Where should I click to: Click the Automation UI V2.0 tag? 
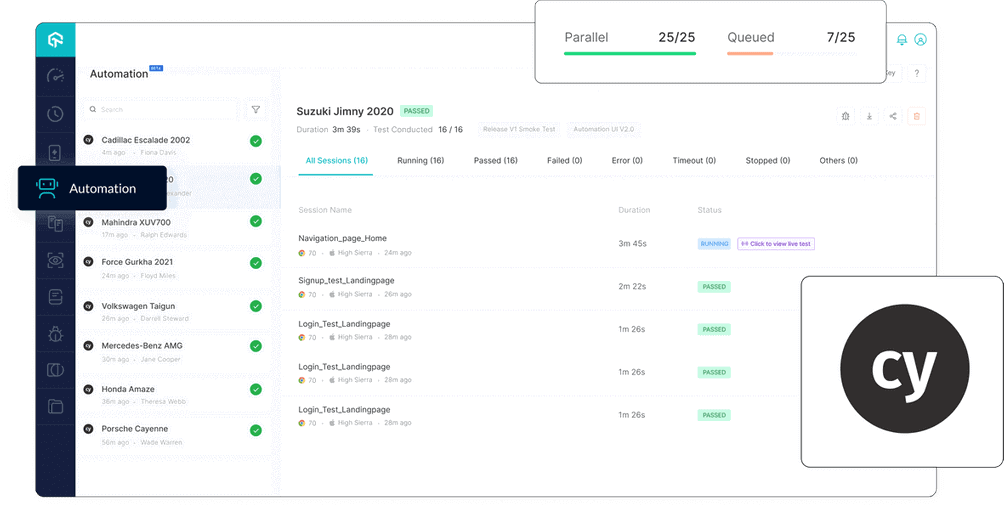[603, 129]
